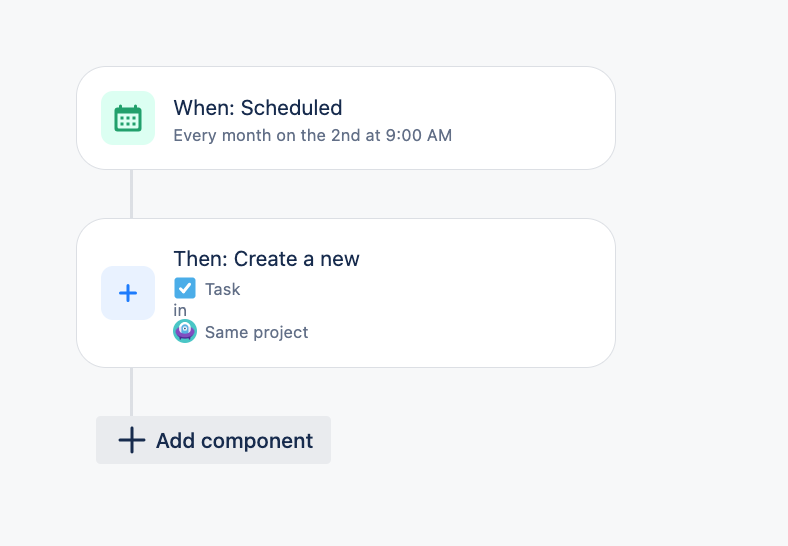The height and width of the screenshot is (546, 788).
Task: Open the "When: Scheduled" trigger title
Action: point(257,108)
